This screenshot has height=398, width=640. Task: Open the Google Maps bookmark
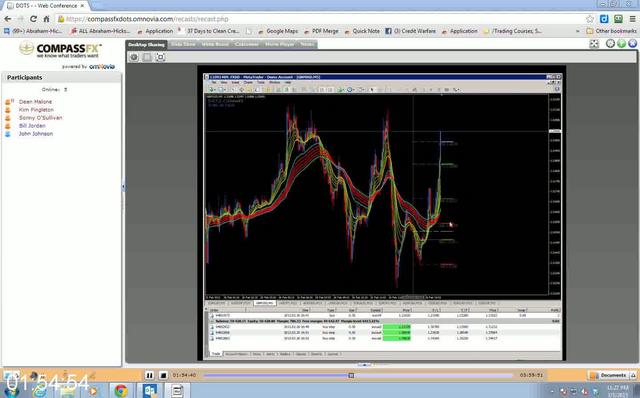(278, 31)
